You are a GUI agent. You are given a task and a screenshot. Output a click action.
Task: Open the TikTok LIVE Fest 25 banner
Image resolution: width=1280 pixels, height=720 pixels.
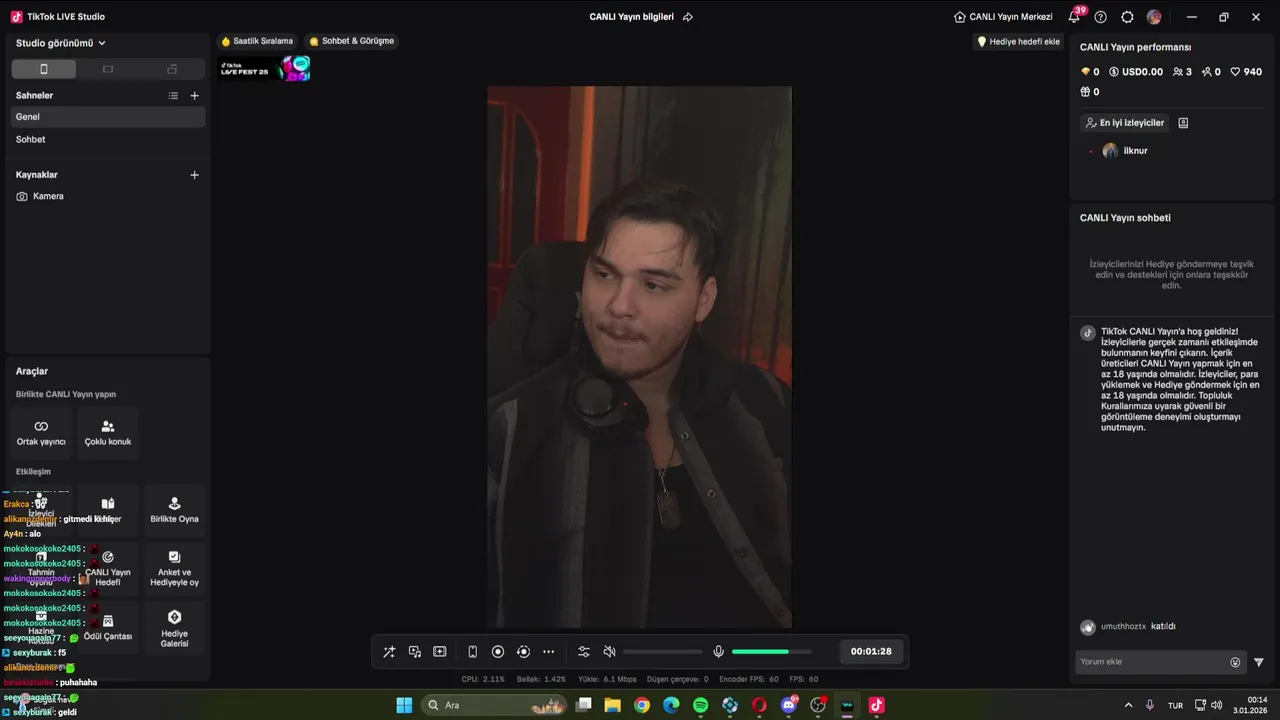265,68
